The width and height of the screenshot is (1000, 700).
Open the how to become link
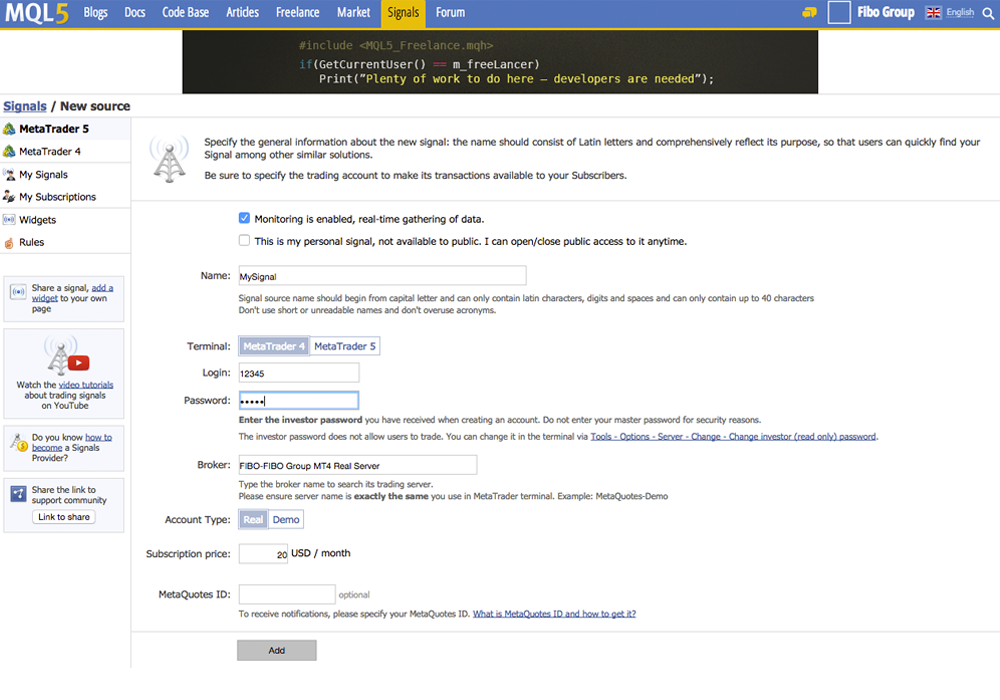click(72, 442)
